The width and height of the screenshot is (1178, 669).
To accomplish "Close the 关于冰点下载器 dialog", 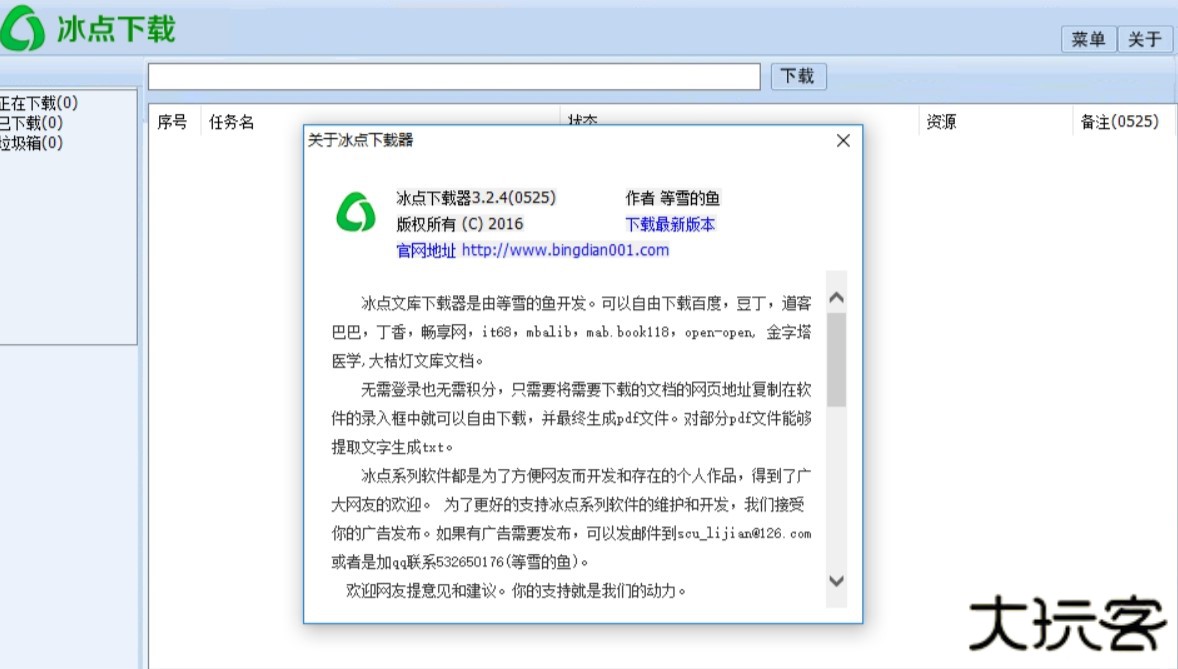I will tap(842, 141).
